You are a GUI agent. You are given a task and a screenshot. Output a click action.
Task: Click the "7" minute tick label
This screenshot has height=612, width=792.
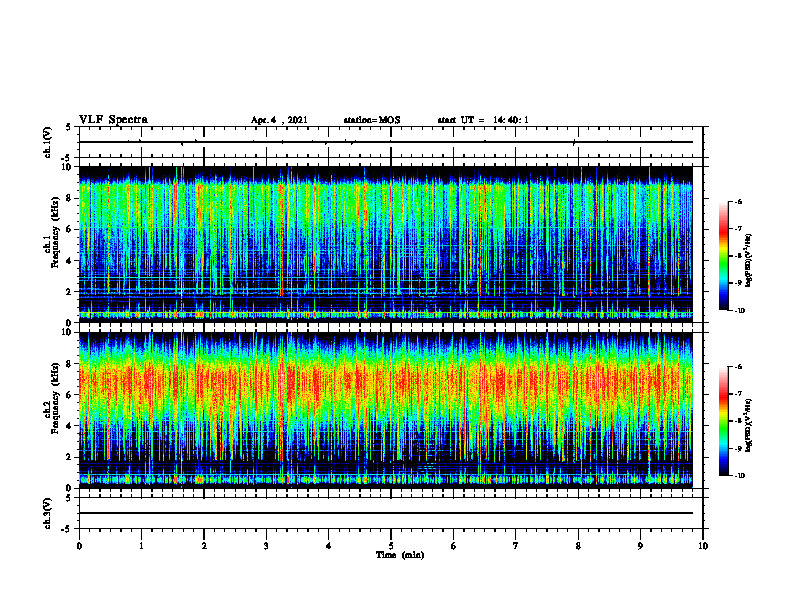516,546
